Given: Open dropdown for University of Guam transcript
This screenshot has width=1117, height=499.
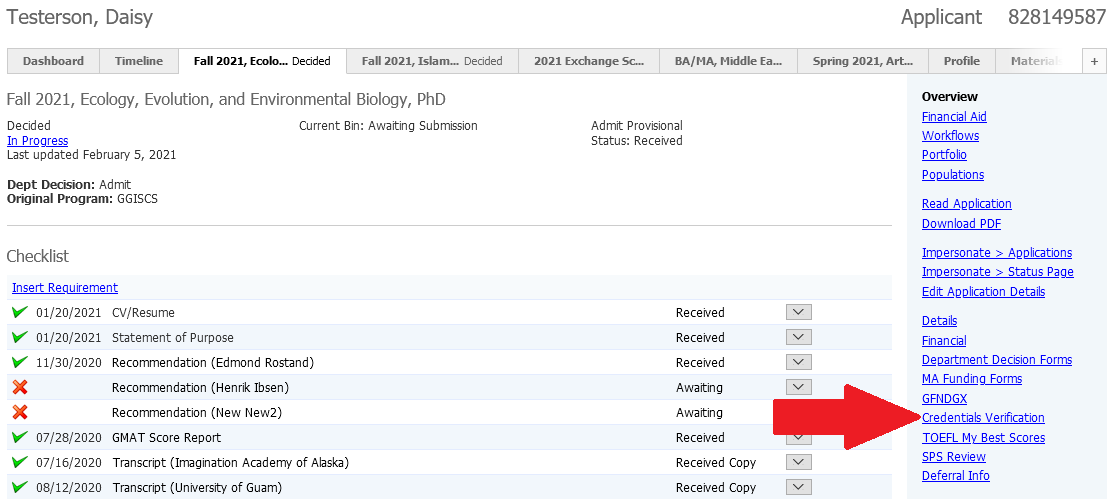Looking at the screenshot, I should (799, 488).
